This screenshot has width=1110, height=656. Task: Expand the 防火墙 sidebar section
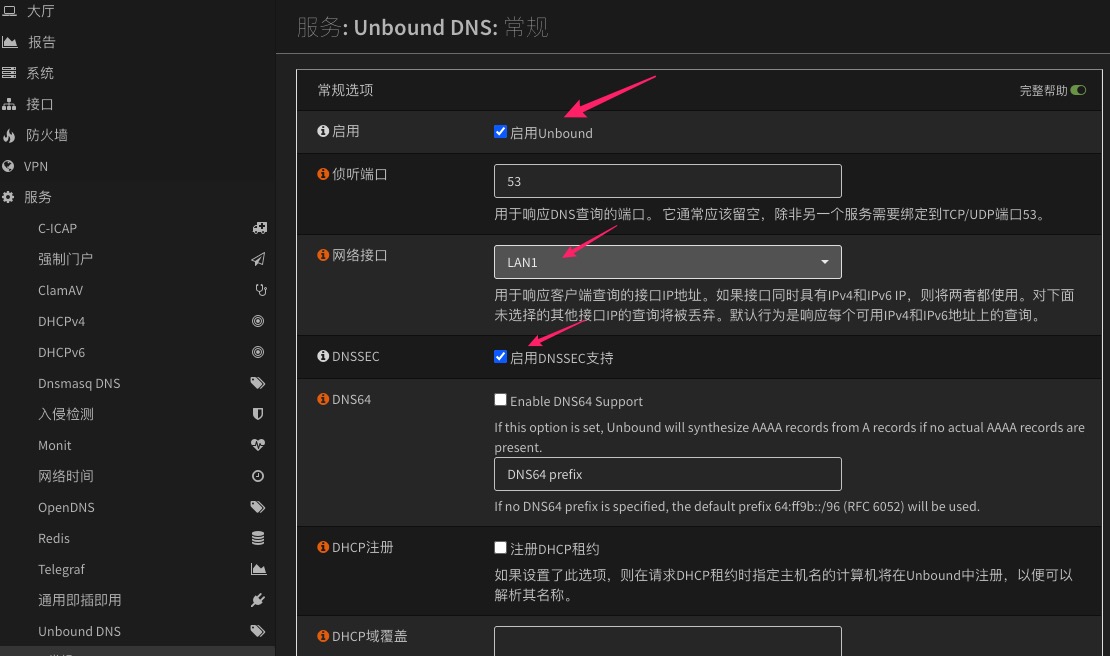tap(46, 135)
